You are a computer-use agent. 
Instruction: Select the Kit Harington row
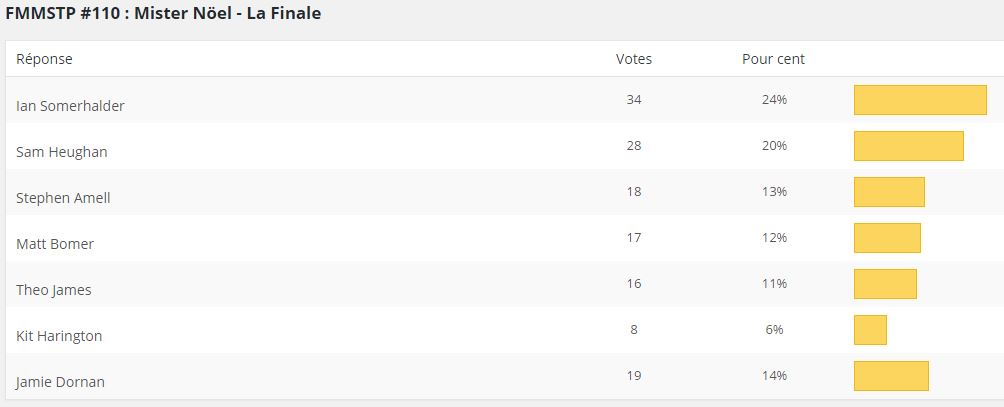point(59,335)
